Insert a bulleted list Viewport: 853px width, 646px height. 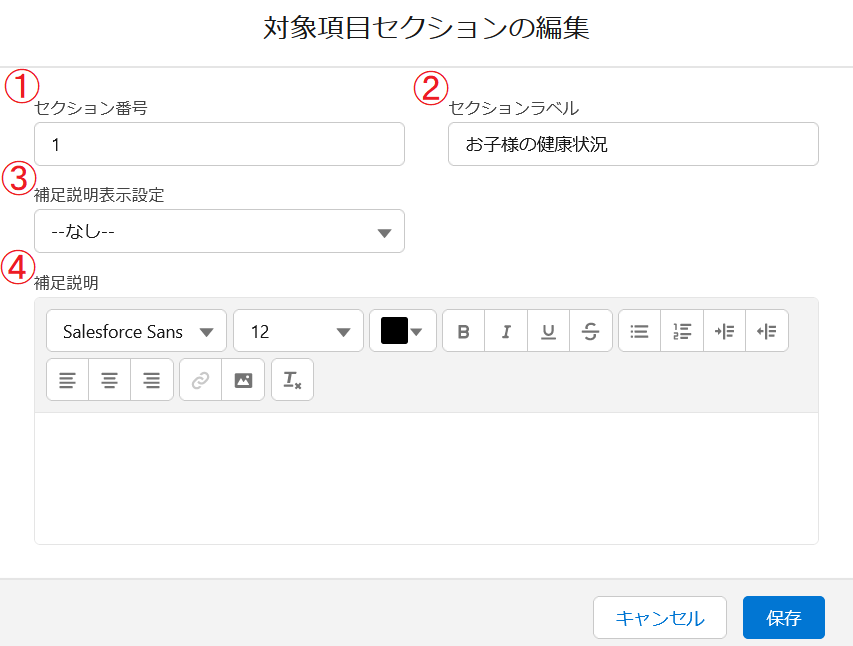(x=639, y=331)
